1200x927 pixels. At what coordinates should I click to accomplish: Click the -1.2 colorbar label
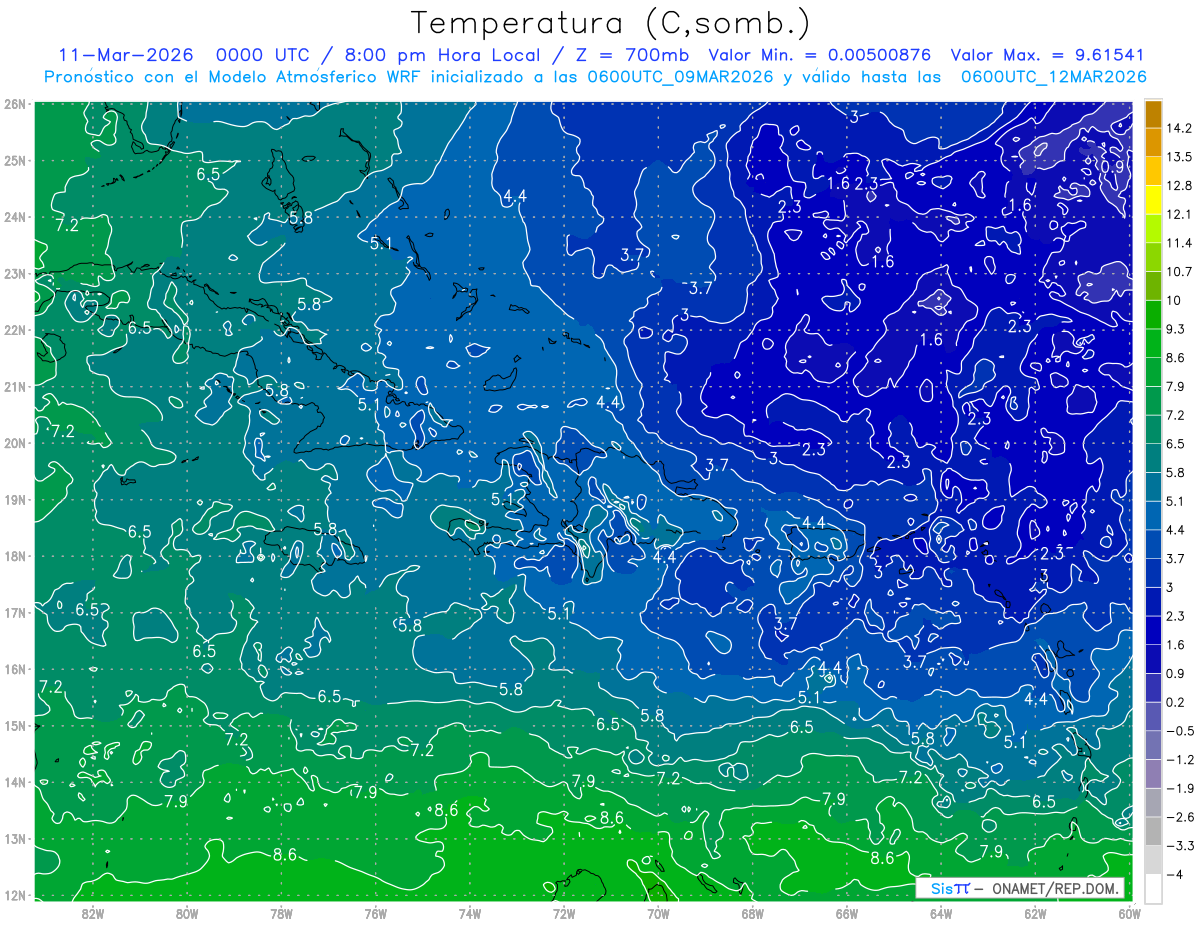(1180, 759)
